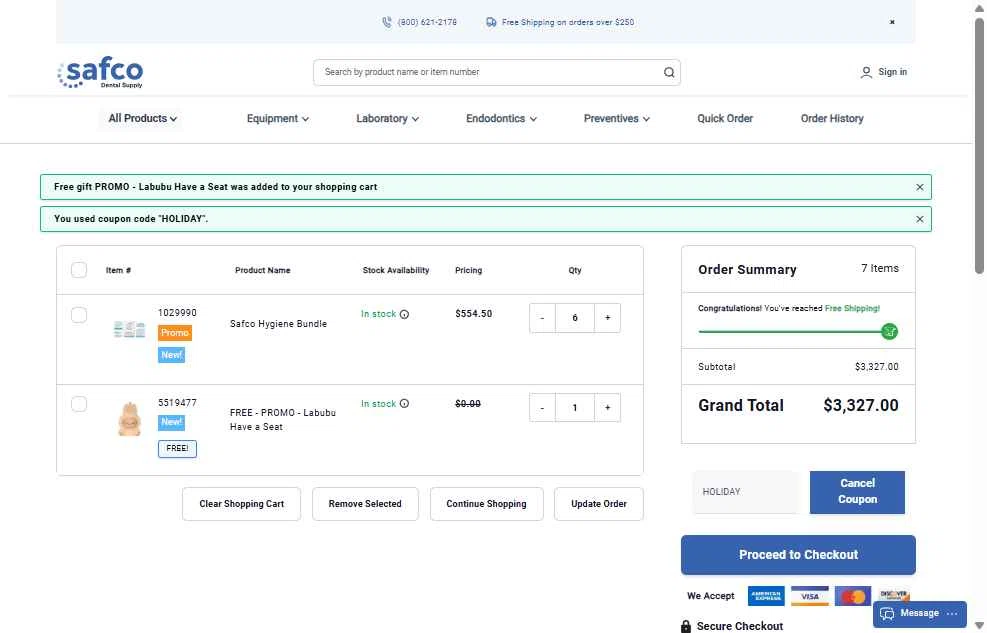The image size is (987, 633).
Task: Dismiss the free gift PROMO notification
Action: coord(920,187)
